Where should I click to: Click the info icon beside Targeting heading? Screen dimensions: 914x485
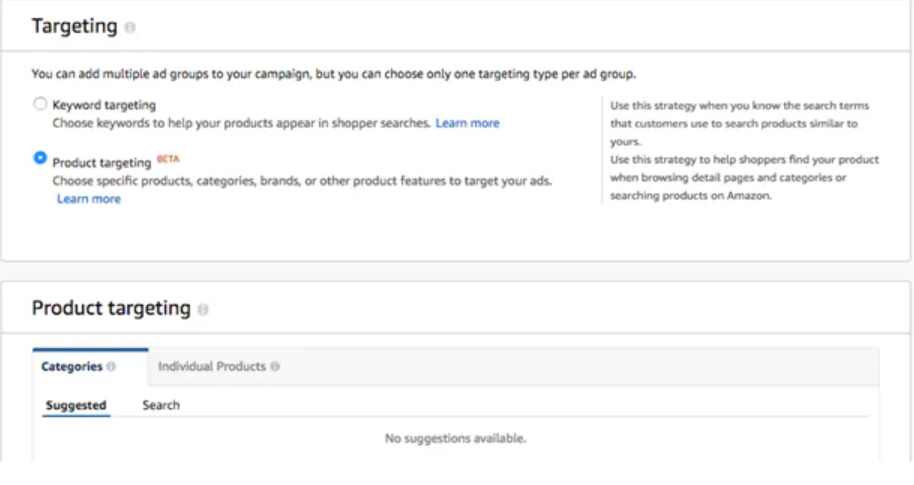[130, 27]
